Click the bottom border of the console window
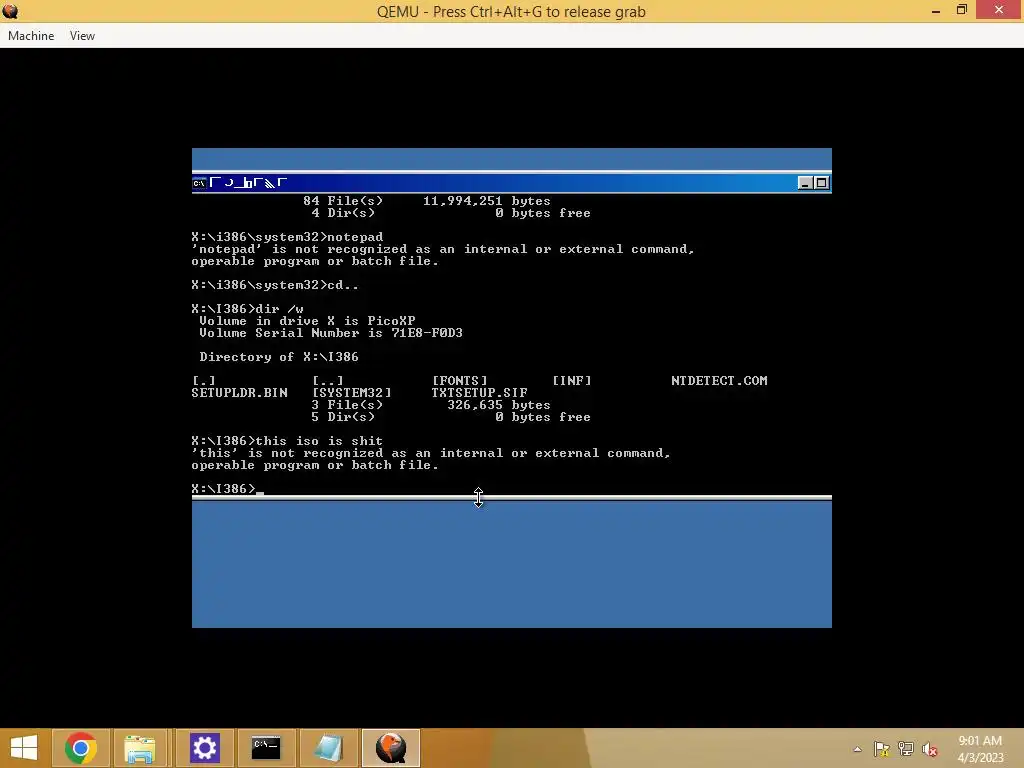 [x=511, y=498]
